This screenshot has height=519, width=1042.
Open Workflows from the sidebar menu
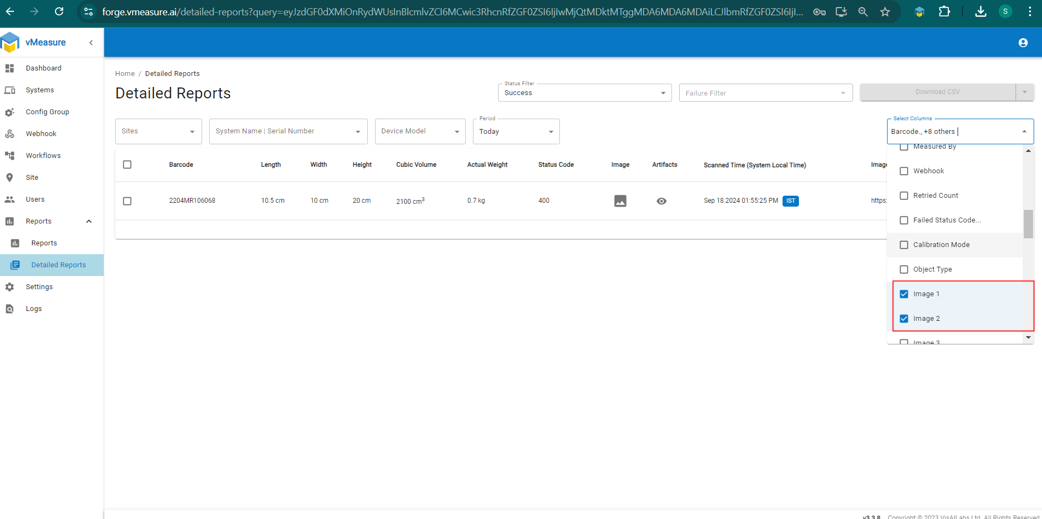point(43,155)
